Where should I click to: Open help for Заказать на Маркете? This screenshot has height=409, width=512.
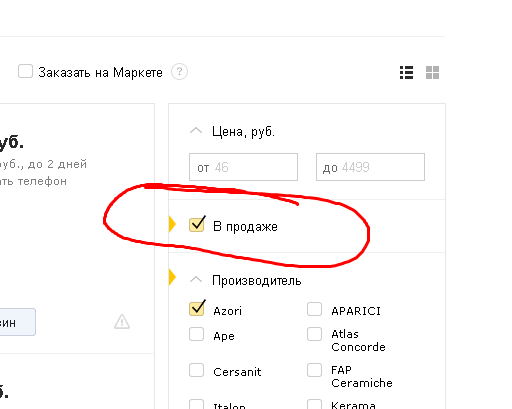tap(179, 72)
